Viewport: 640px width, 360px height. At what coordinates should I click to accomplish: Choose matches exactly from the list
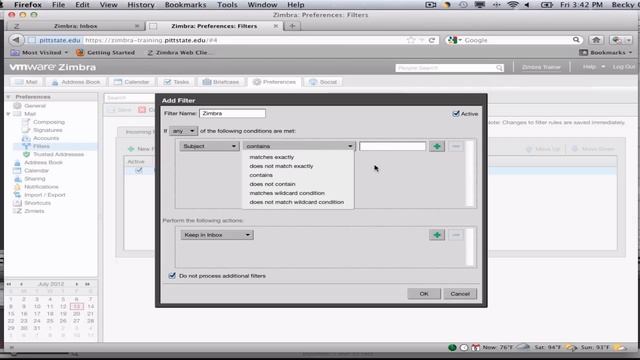tap(271, 157)
